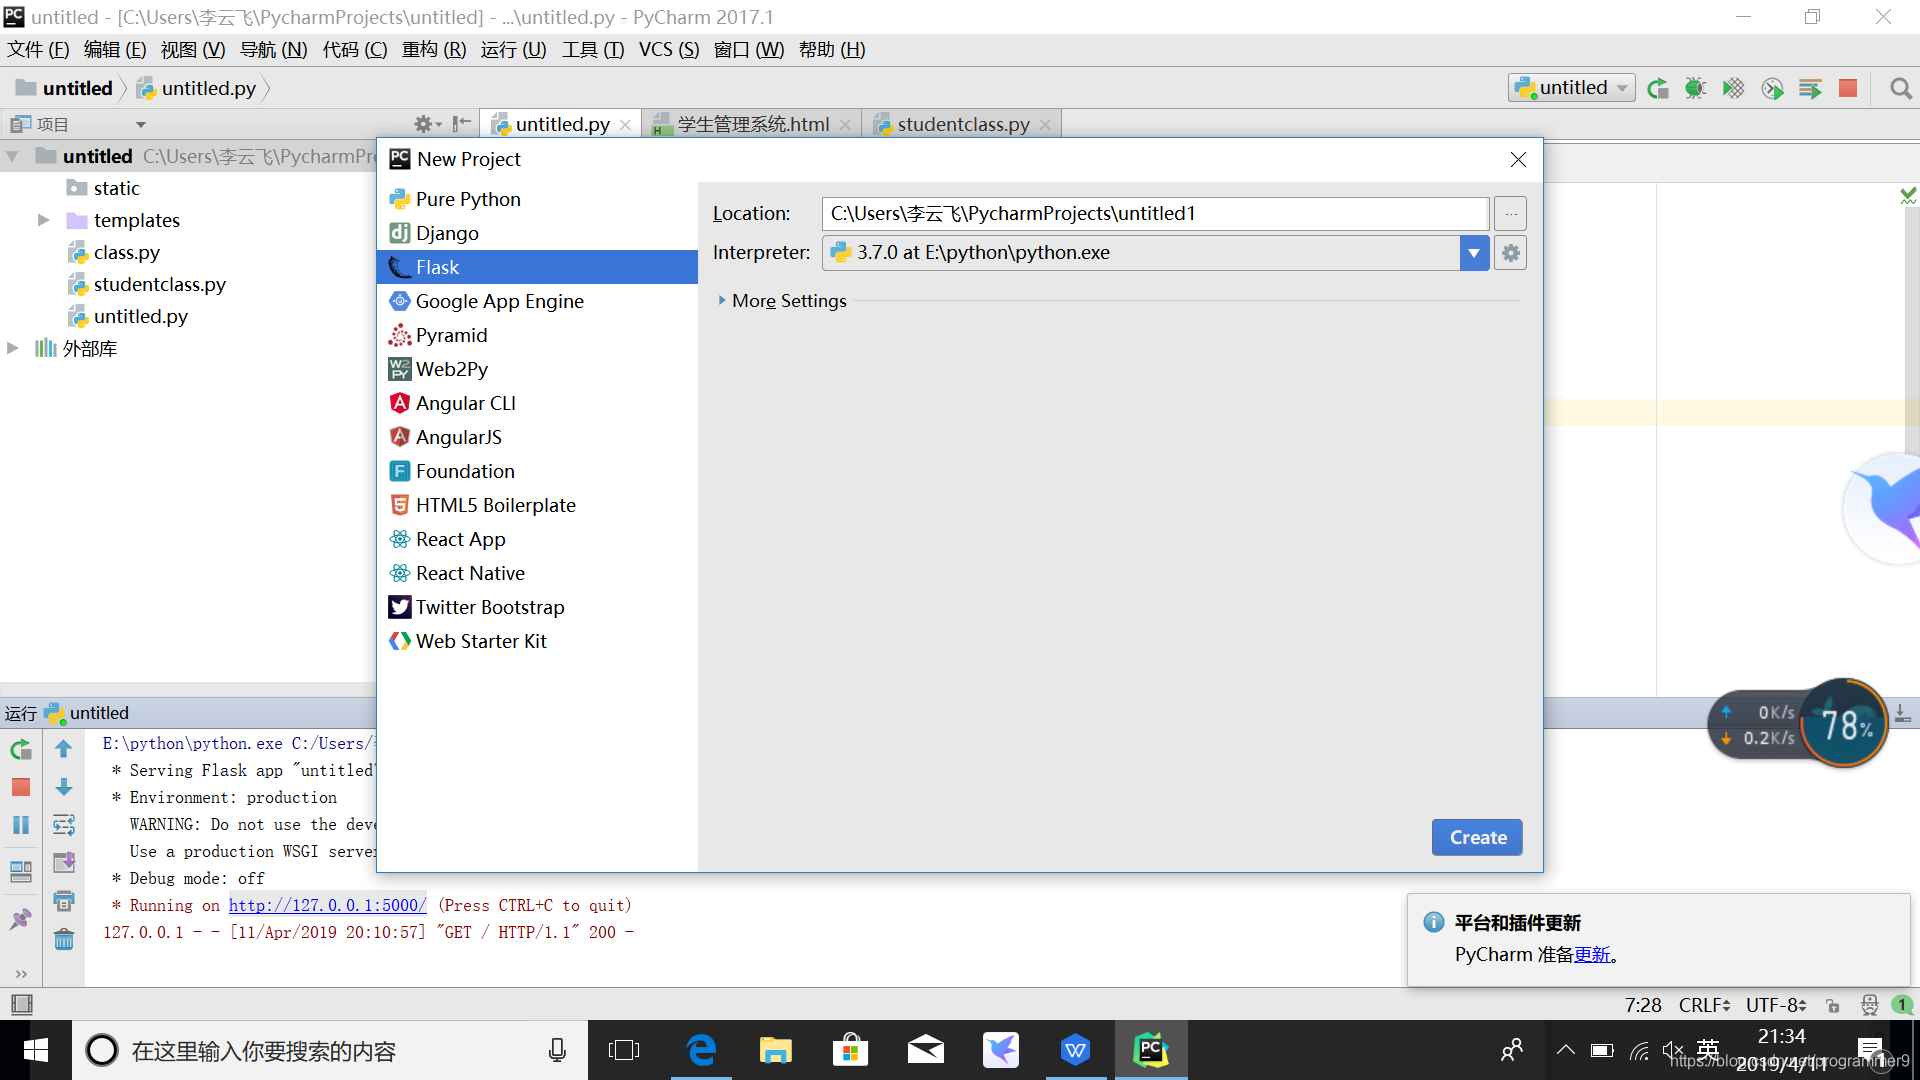Click the inspector hector icon in status bar
This screenshot has width=1920, height=1080.
tap(1870, 1005)
